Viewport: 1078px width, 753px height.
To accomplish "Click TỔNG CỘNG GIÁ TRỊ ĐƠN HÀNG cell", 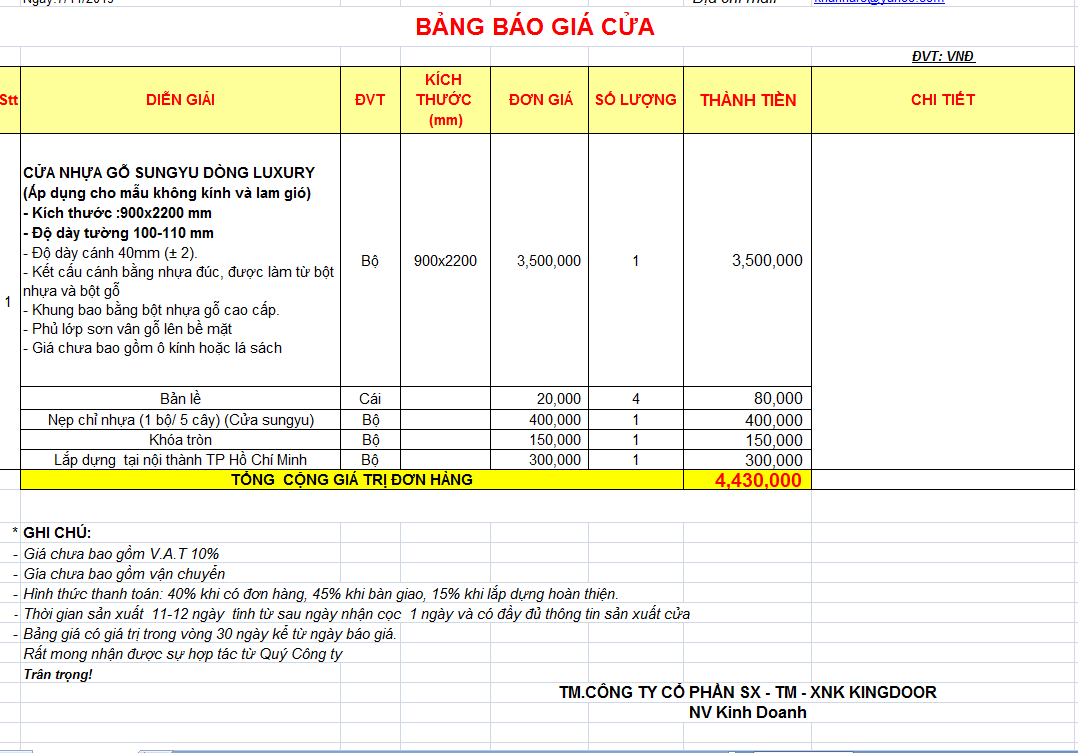I will tap(352, 479).
